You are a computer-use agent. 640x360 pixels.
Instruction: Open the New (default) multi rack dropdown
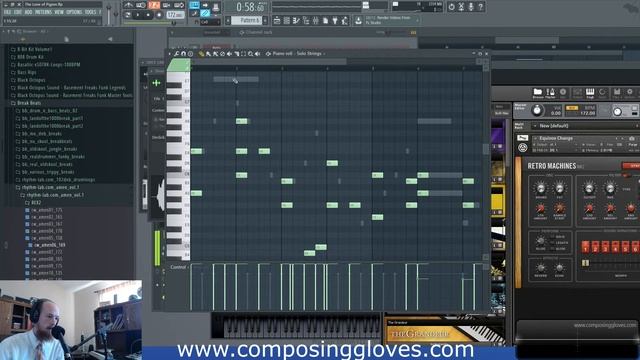[586, 126]
